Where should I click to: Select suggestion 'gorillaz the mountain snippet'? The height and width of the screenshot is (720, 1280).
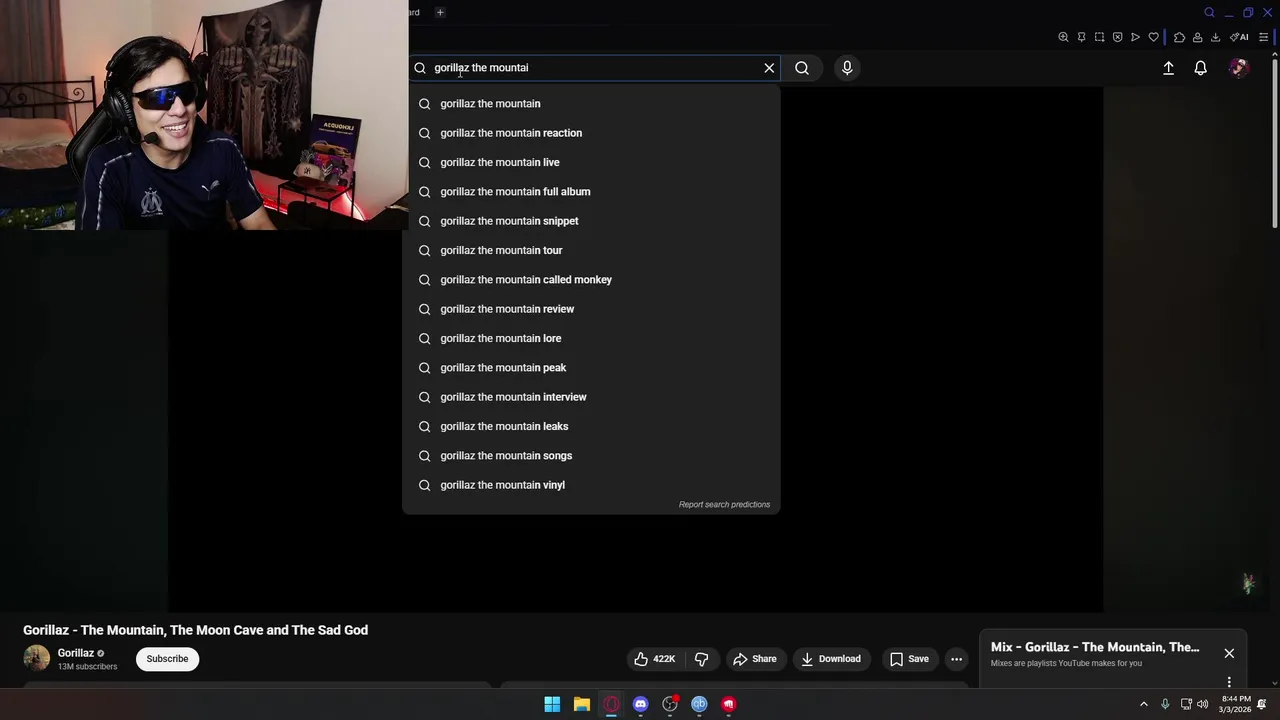(591, 221)
